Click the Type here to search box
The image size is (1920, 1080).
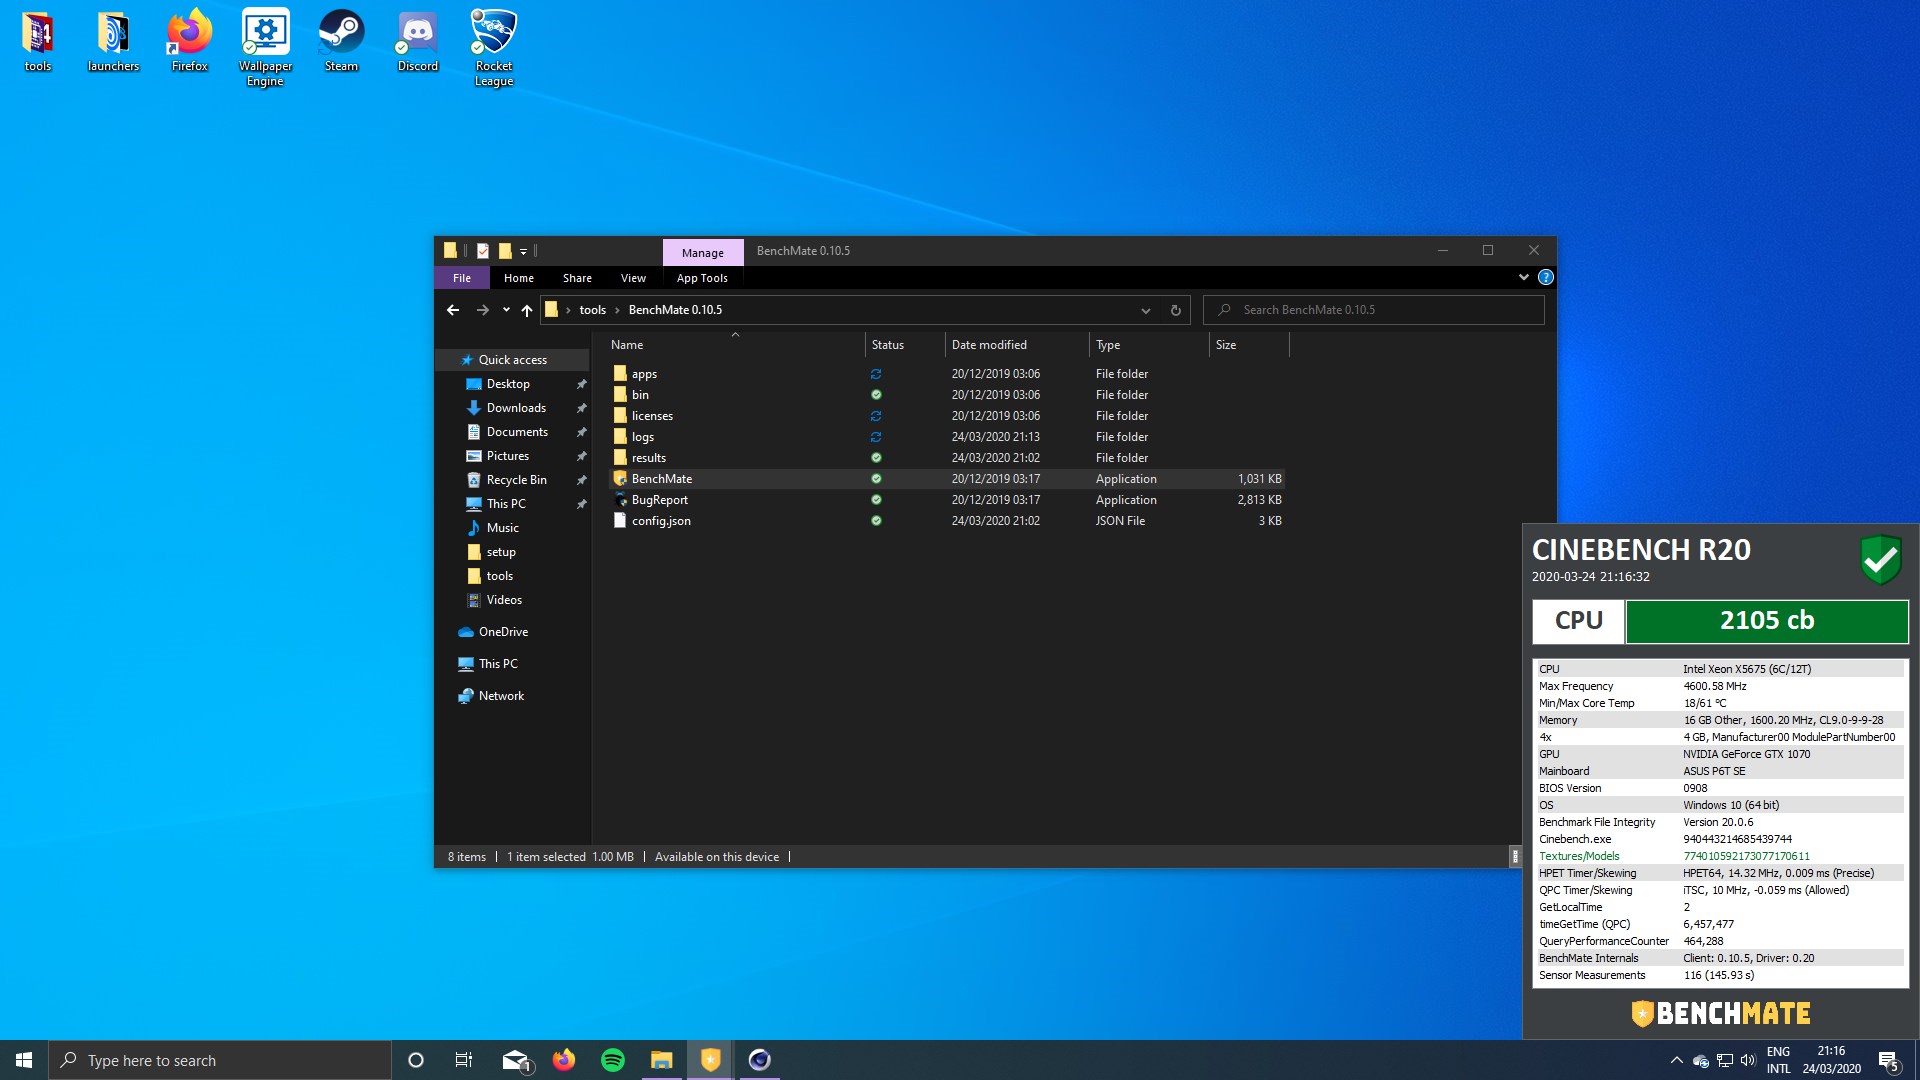tap(220, 1060)
